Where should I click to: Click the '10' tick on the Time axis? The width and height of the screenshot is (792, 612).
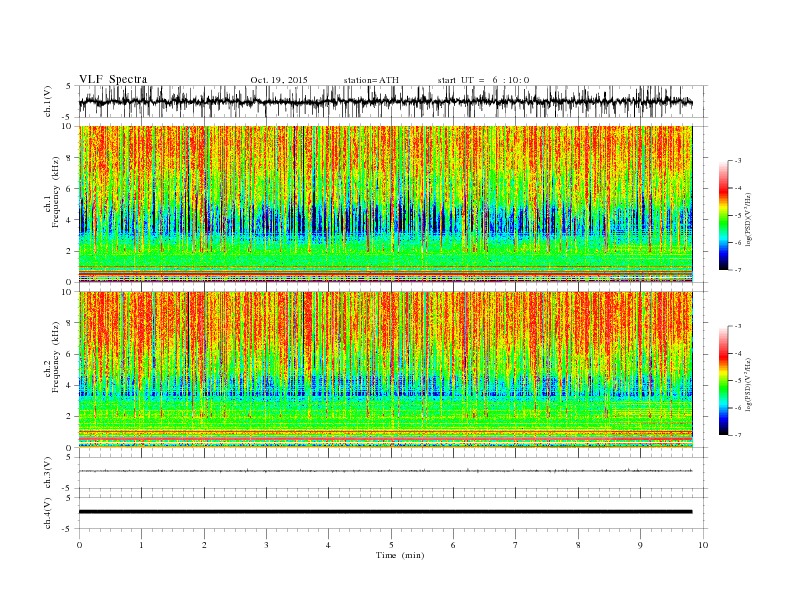point(703,545)
